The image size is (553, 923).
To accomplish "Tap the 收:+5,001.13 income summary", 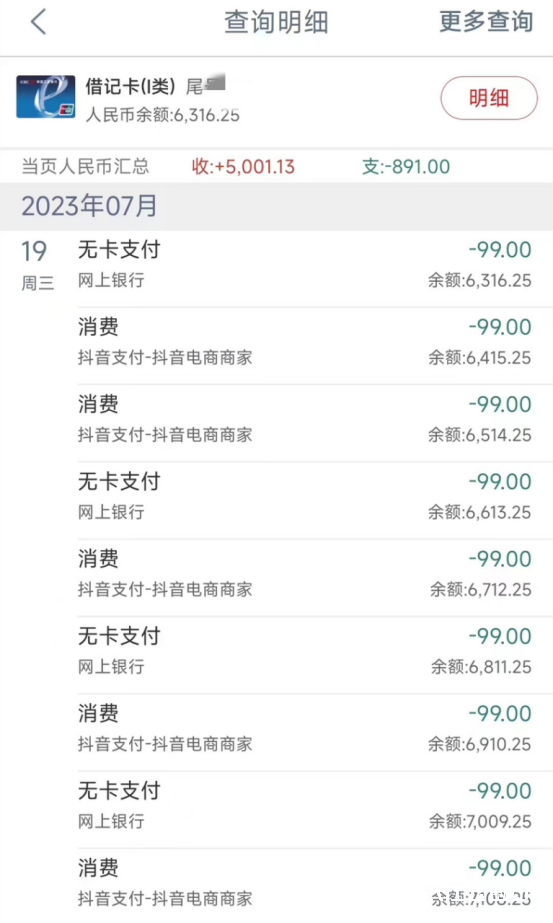I will 243,167.
